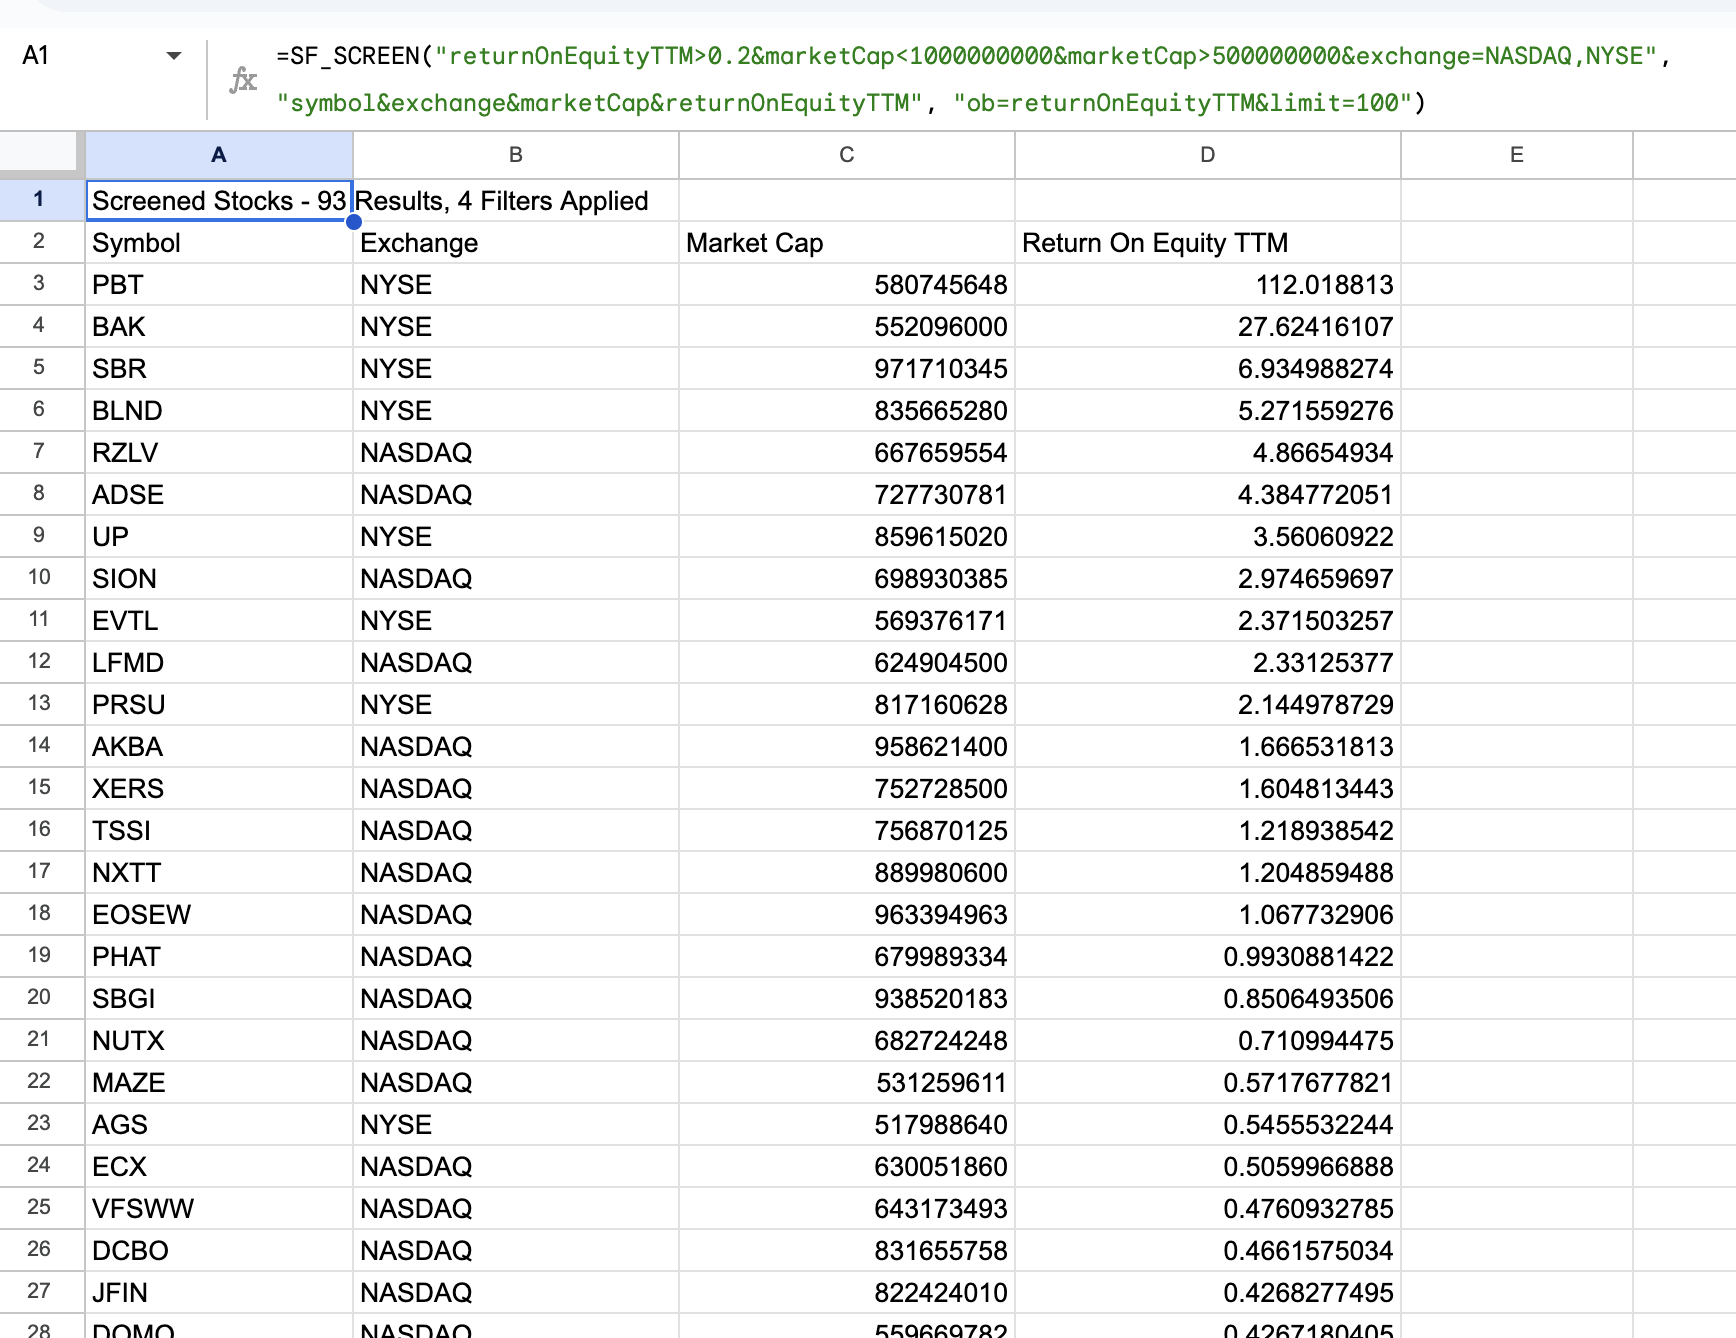
Task: Click market cap value 971710345
Action: pyautogui.click(x=847, y=369)
